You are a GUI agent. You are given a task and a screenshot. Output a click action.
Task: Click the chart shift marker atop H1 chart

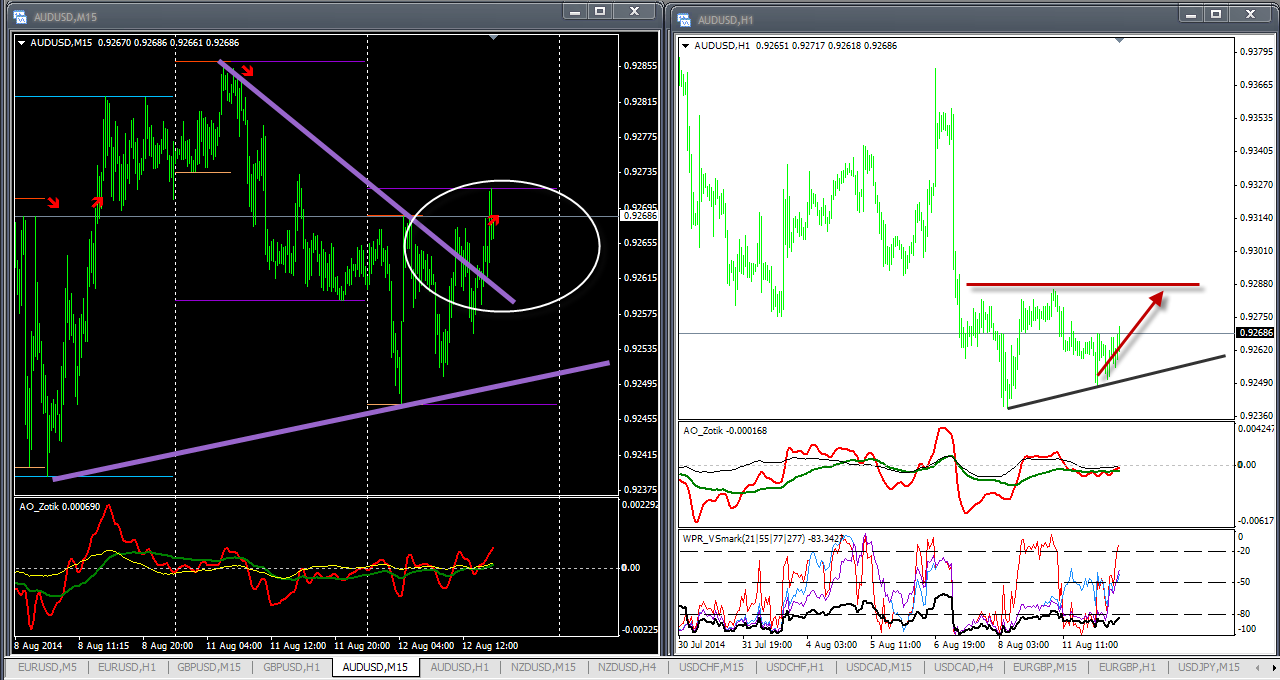click(x=1119, y=41)
